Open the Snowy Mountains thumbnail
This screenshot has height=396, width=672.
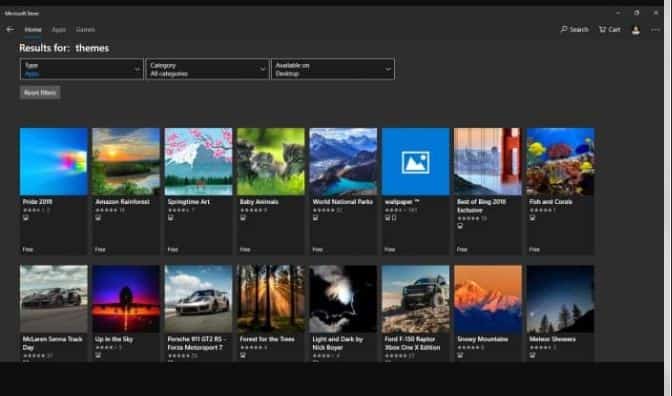tap(488, 299)
